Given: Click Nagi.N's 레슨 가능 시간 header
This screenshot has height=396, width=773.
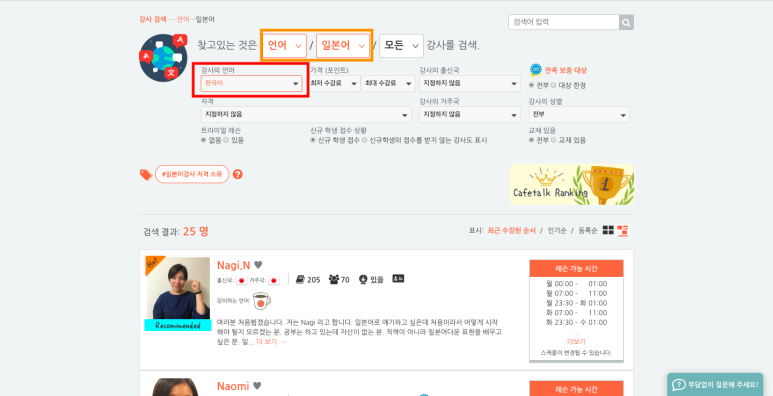Looking at the screenshot, I should pos(576,269).
